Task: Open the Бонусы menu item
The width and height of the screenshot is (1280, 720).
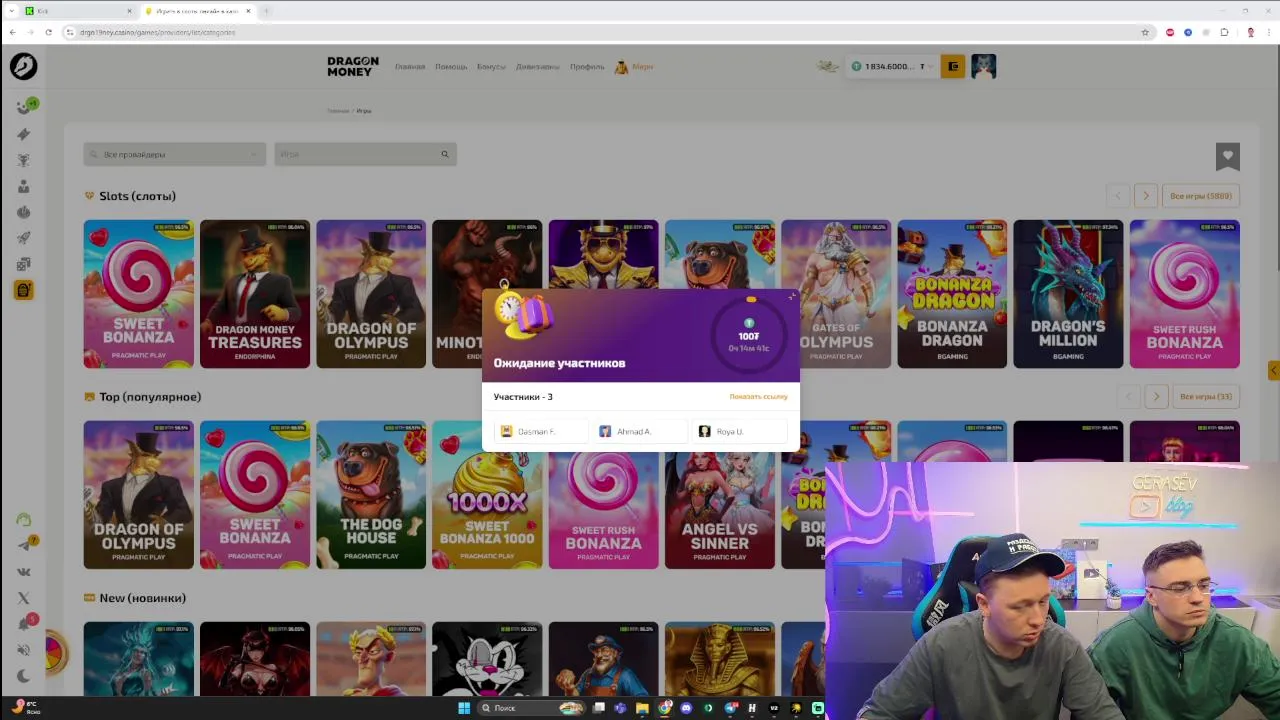Action: [491, 67]
